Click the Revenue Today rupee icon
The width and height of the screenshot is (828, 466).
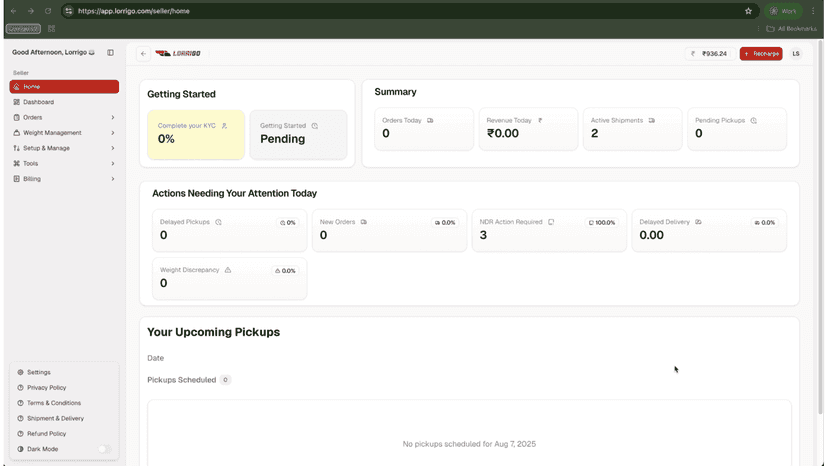click(x=540, y=120)
